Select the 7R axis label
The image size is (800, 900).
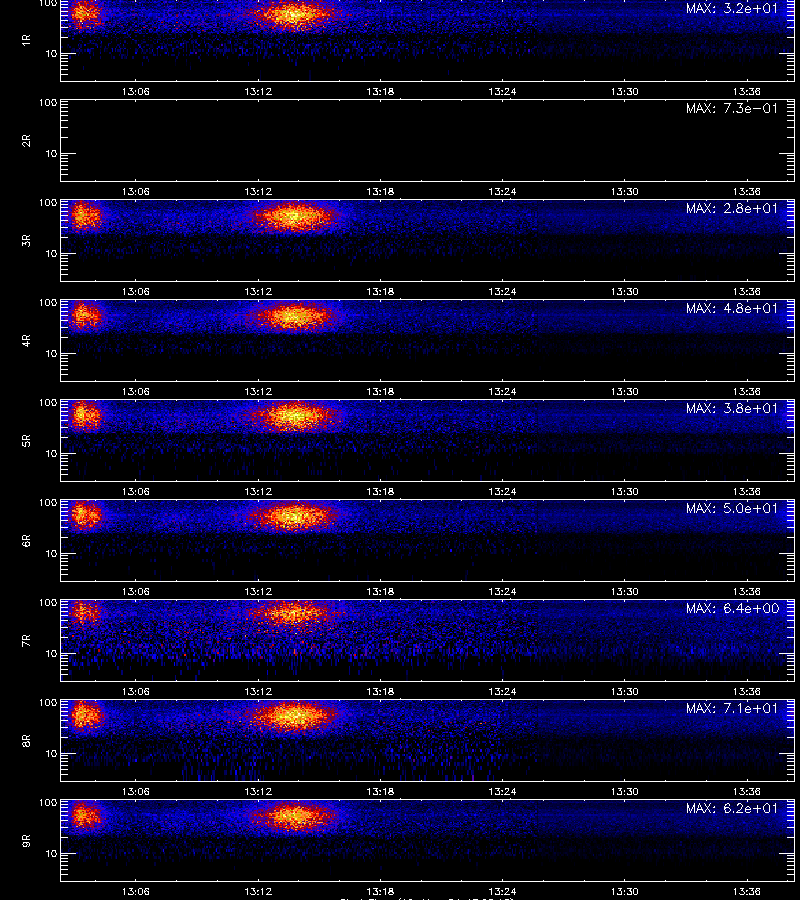[26, 641]
